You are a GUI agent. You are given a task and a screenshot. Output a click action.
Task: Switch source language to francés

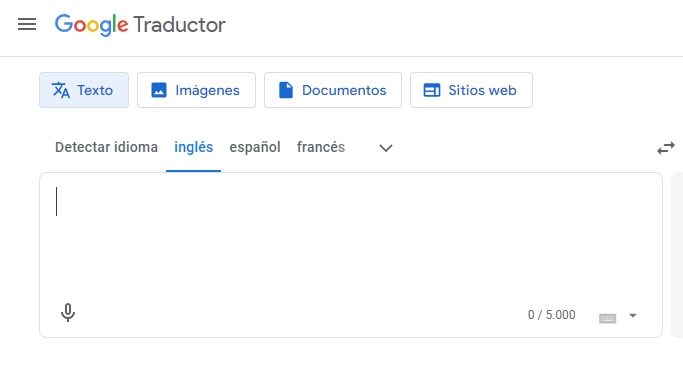[x=321, y=147]
